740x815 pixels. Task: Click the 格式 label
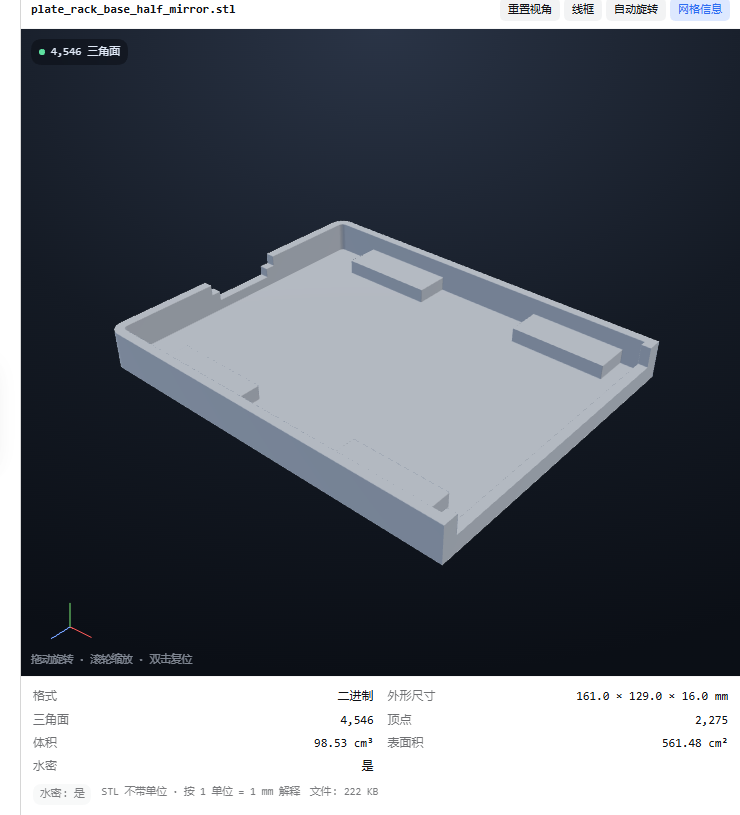point(45,696)
